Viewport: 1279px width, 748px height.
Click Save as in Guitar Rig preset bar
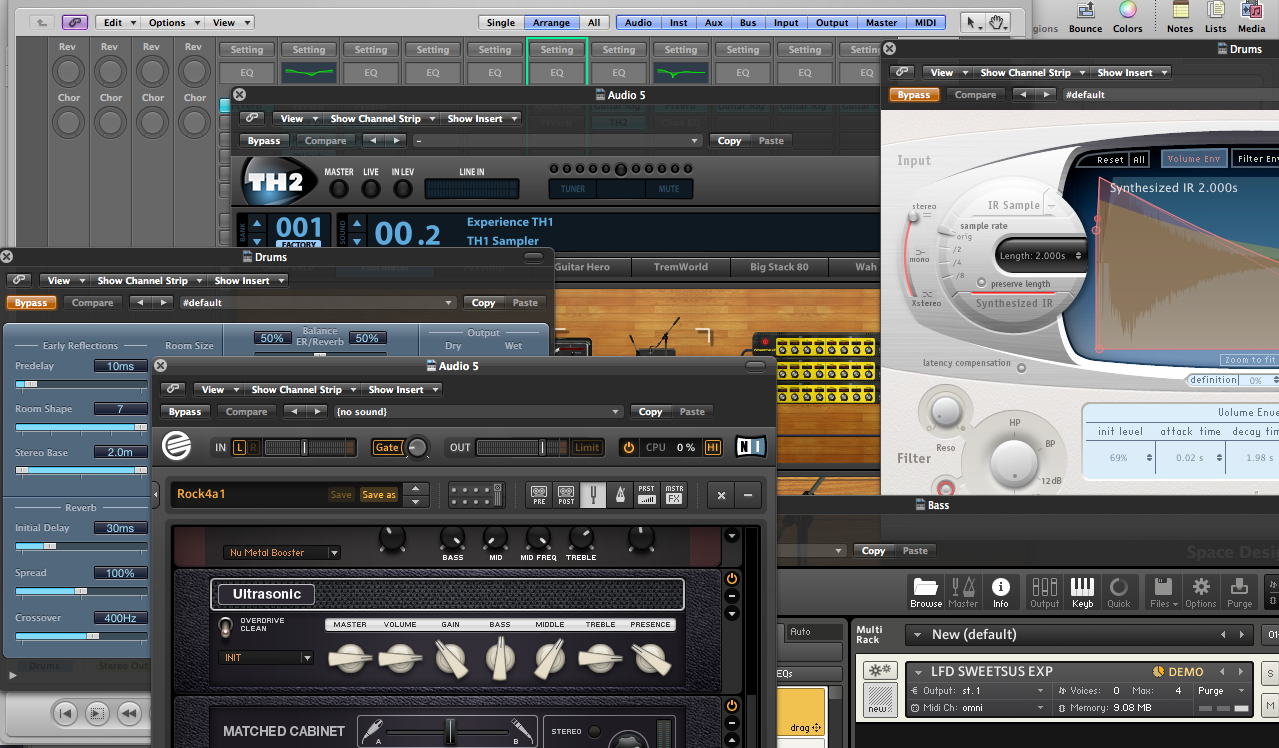[x=379, y=495]
